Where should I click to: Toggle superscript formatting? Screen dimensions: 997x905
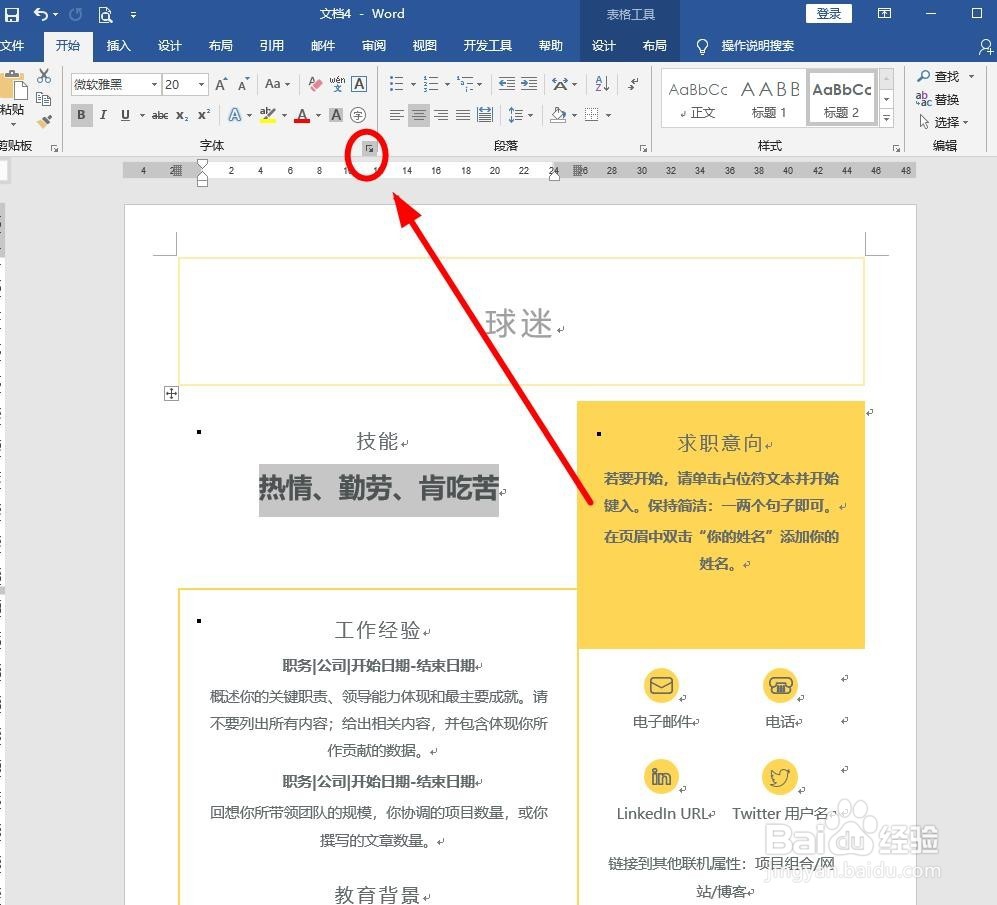203,115
